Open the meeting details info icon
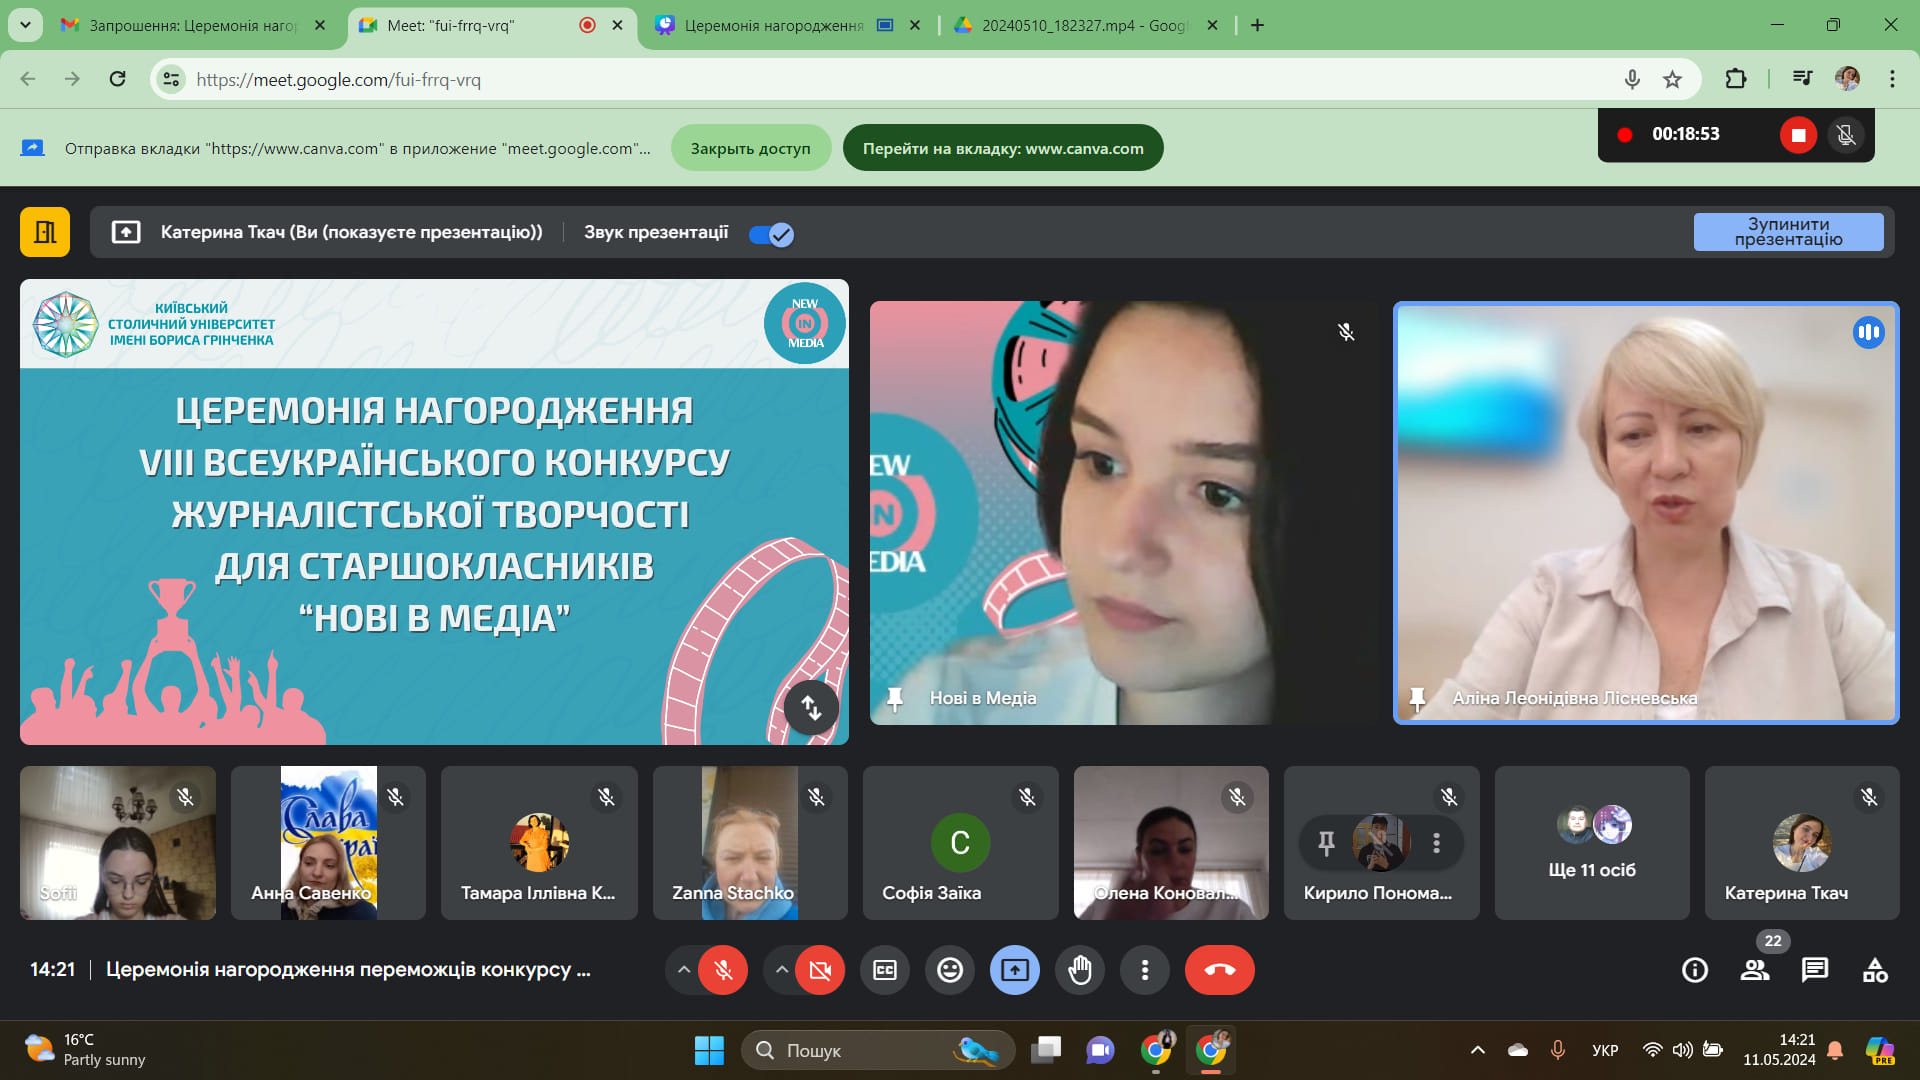Viewport: 1920px width, 1080px height. click(x=1695, y=970)
